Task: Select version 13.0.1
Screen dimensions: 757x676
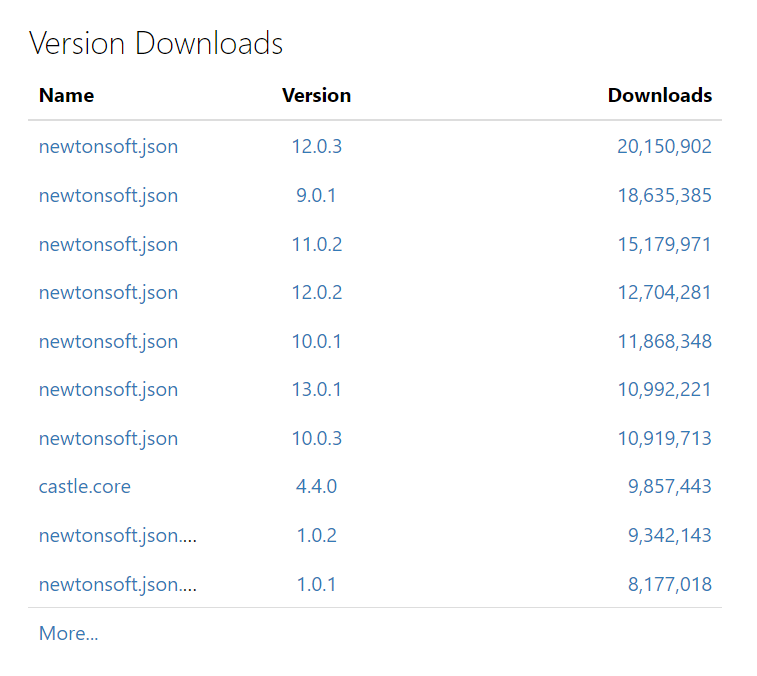Action: [317, 390]
